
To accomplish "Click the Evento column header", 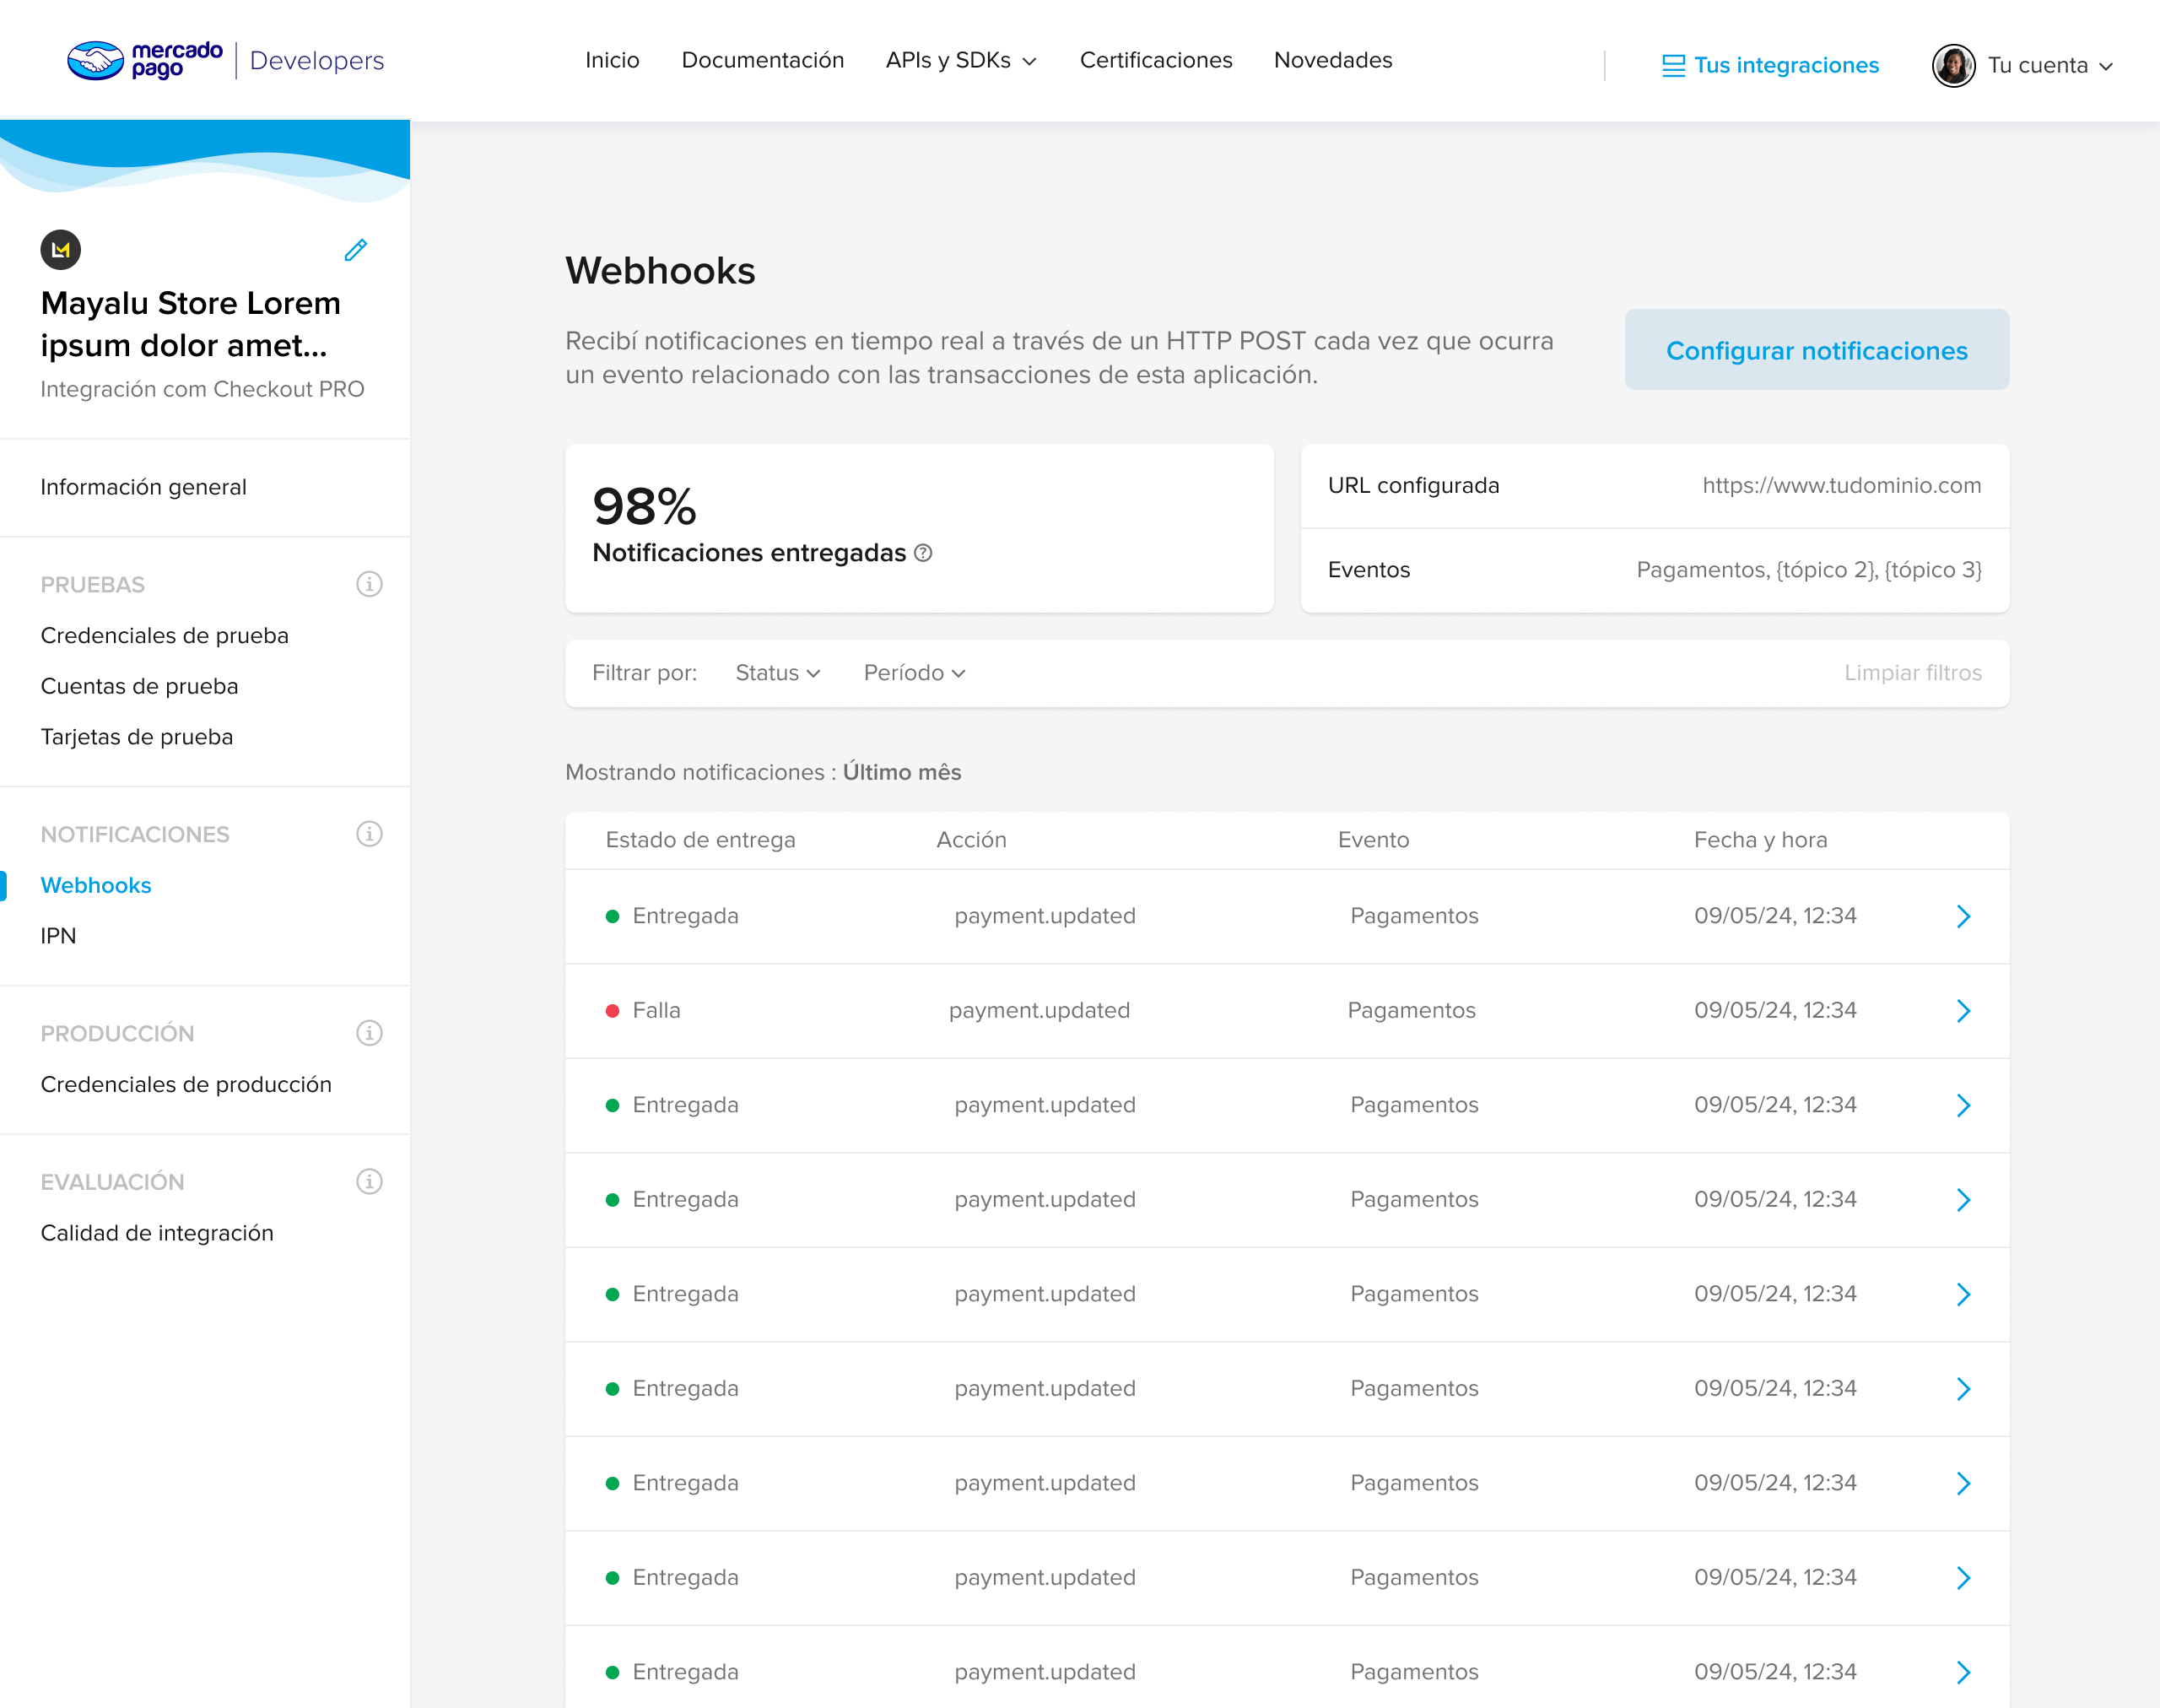I will tap(1373, 840).
